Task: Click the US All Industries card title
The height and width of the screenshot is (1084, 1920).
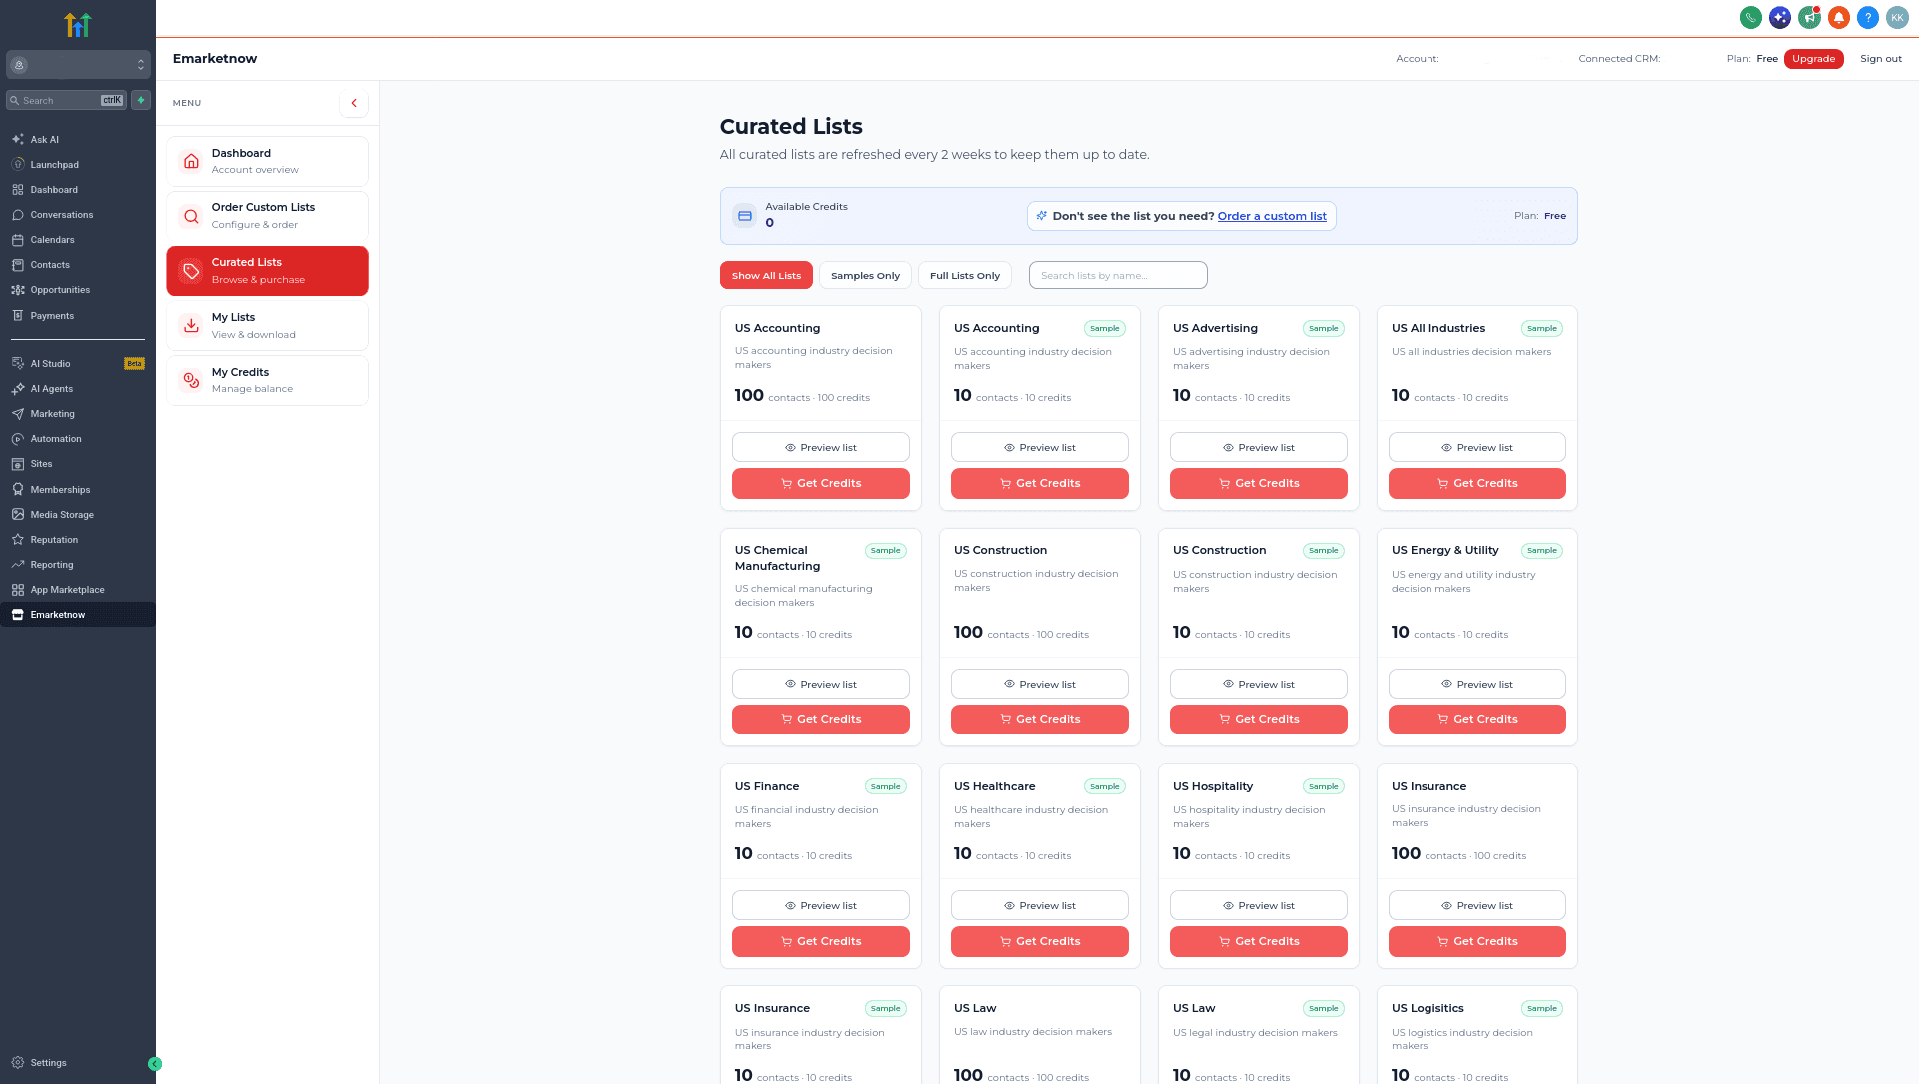Action: (x=1438, y=328)
